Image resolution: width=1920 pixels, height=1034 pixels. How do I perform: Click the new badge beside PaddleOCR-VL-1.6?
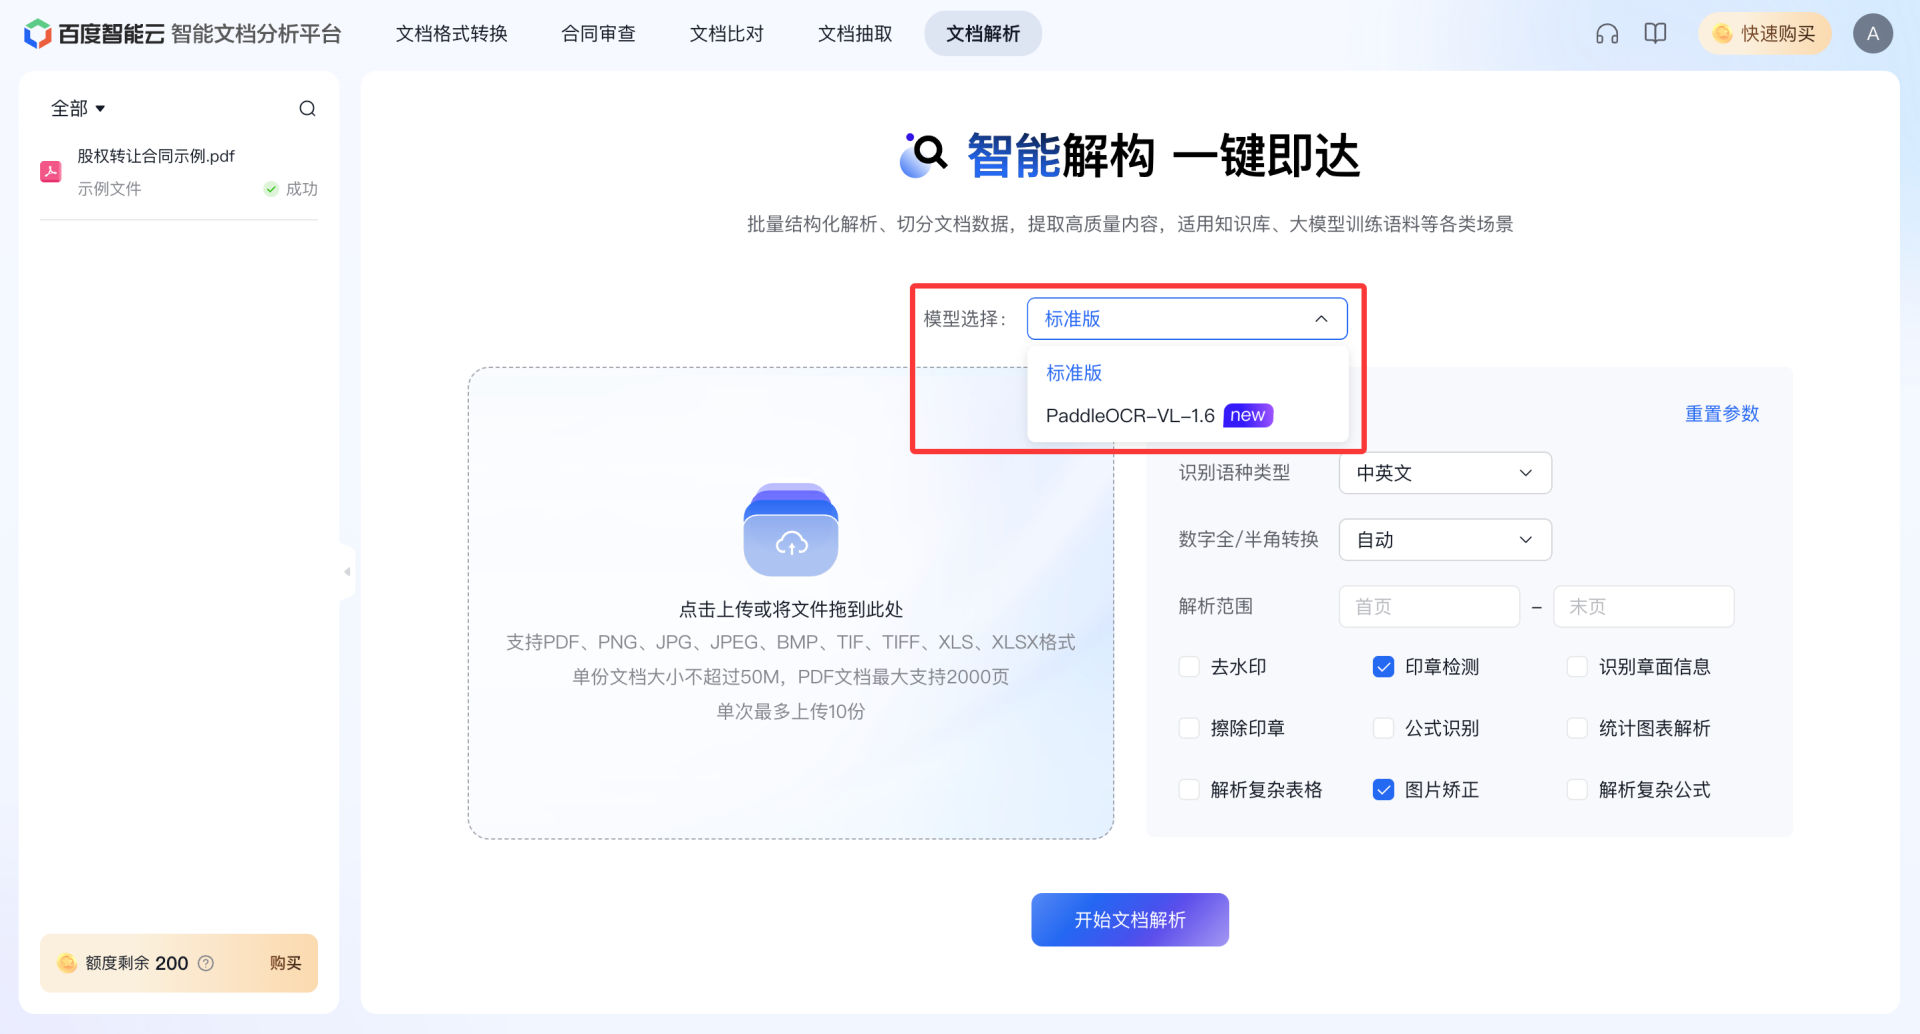pyautogui.click(x=1248, y=415)
